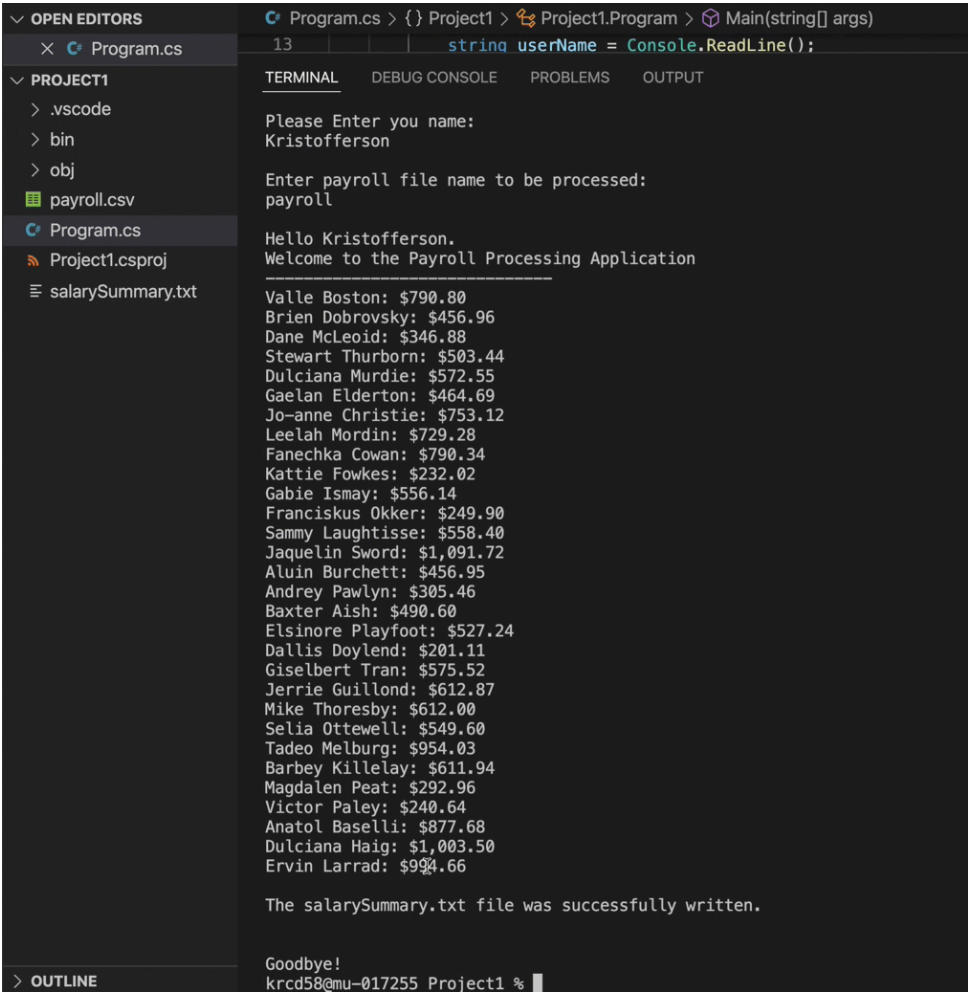Open salarySummary.txt file
Screen dimensions: 968x992
tap(123, 291)
